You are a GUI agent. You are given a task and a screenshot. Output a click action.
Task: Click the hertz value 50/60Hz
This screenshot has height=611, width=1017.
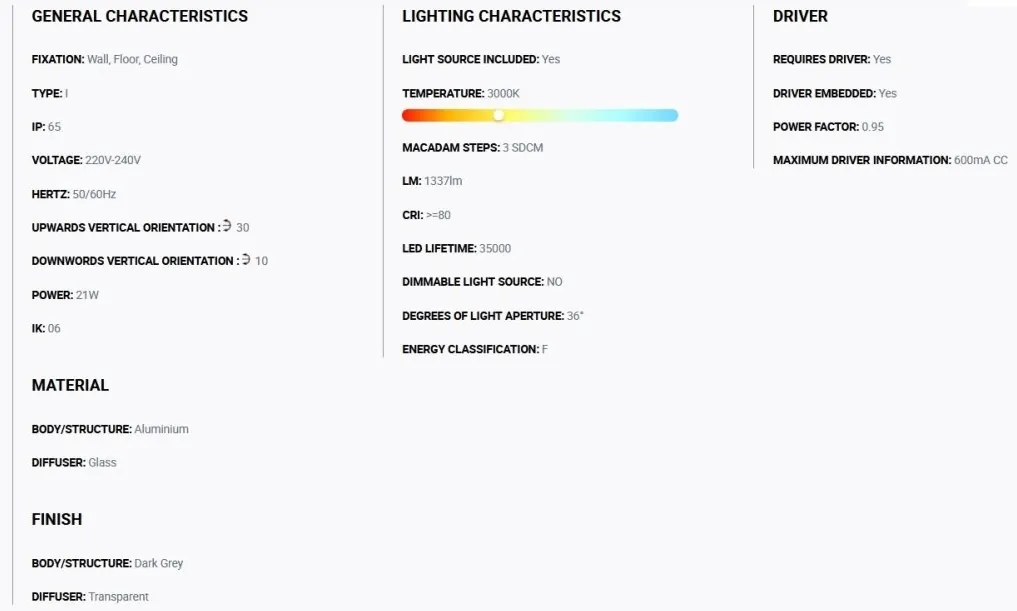point(94,194)
